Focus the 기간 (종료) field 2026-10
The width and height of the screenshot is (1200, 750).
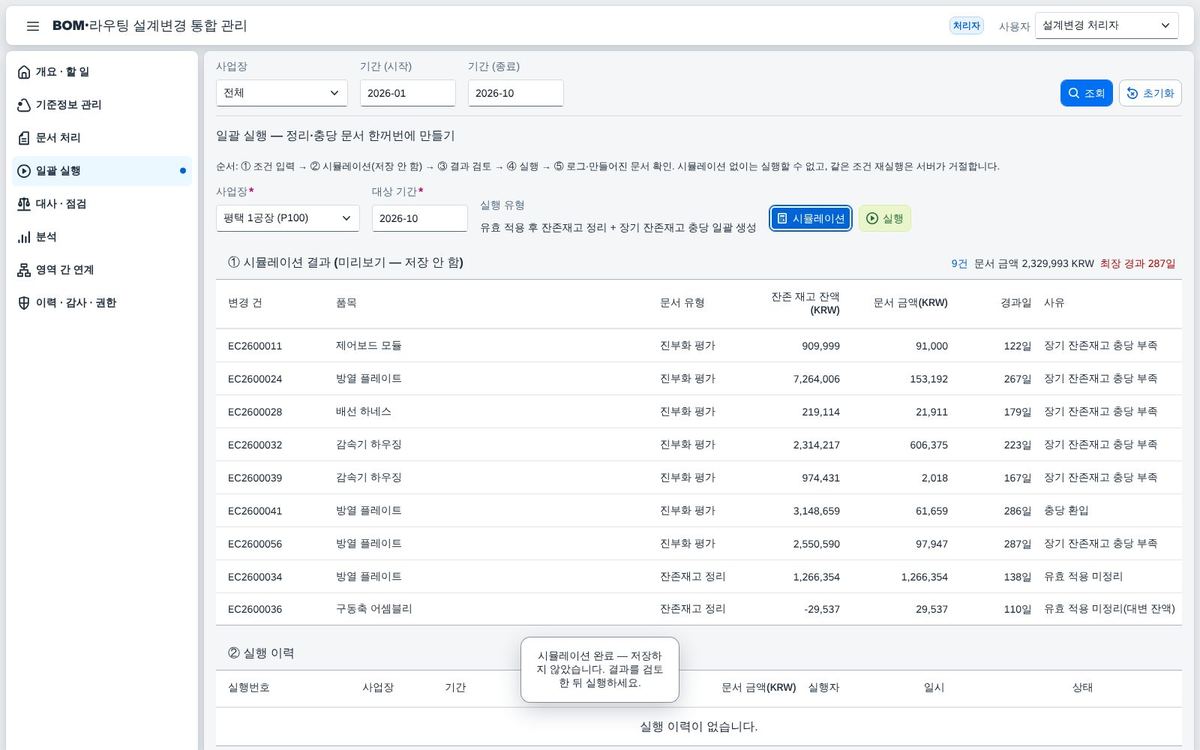[x=516, y=93]
